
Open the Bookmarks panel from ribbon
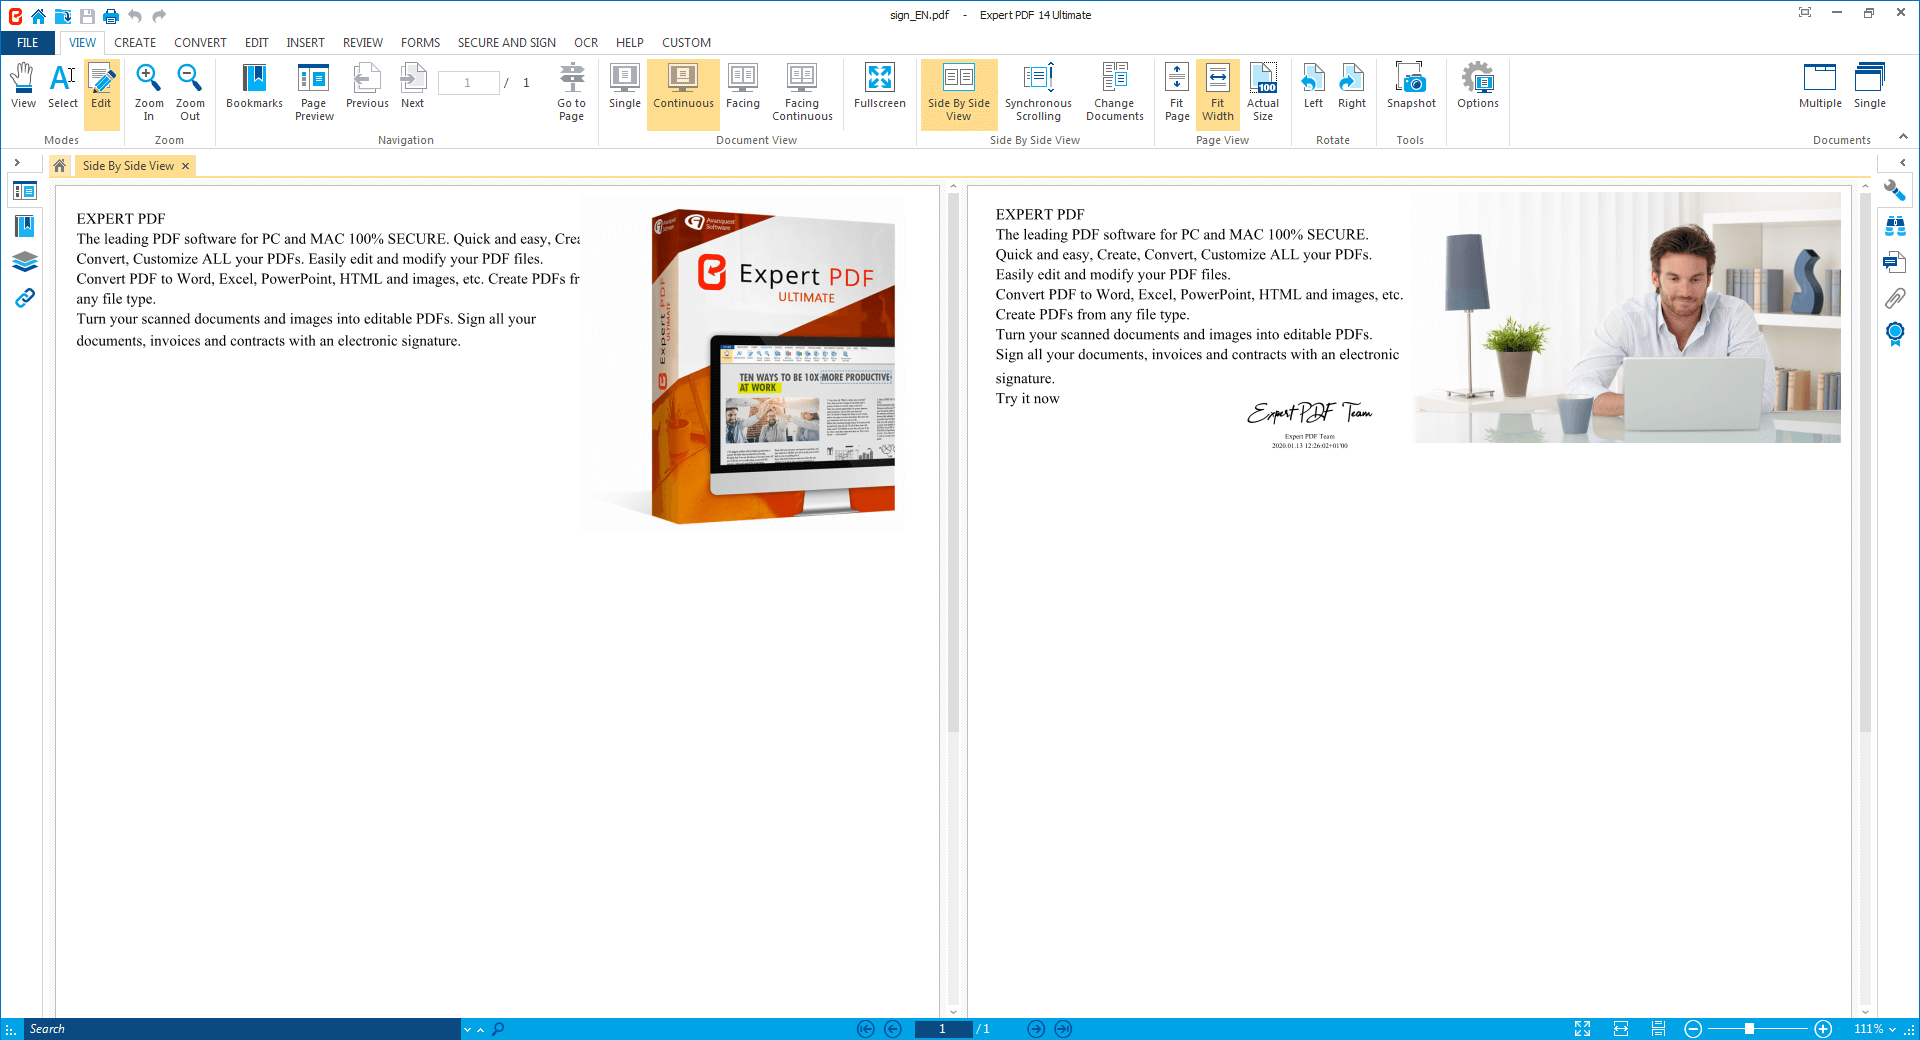coord(254,87)
